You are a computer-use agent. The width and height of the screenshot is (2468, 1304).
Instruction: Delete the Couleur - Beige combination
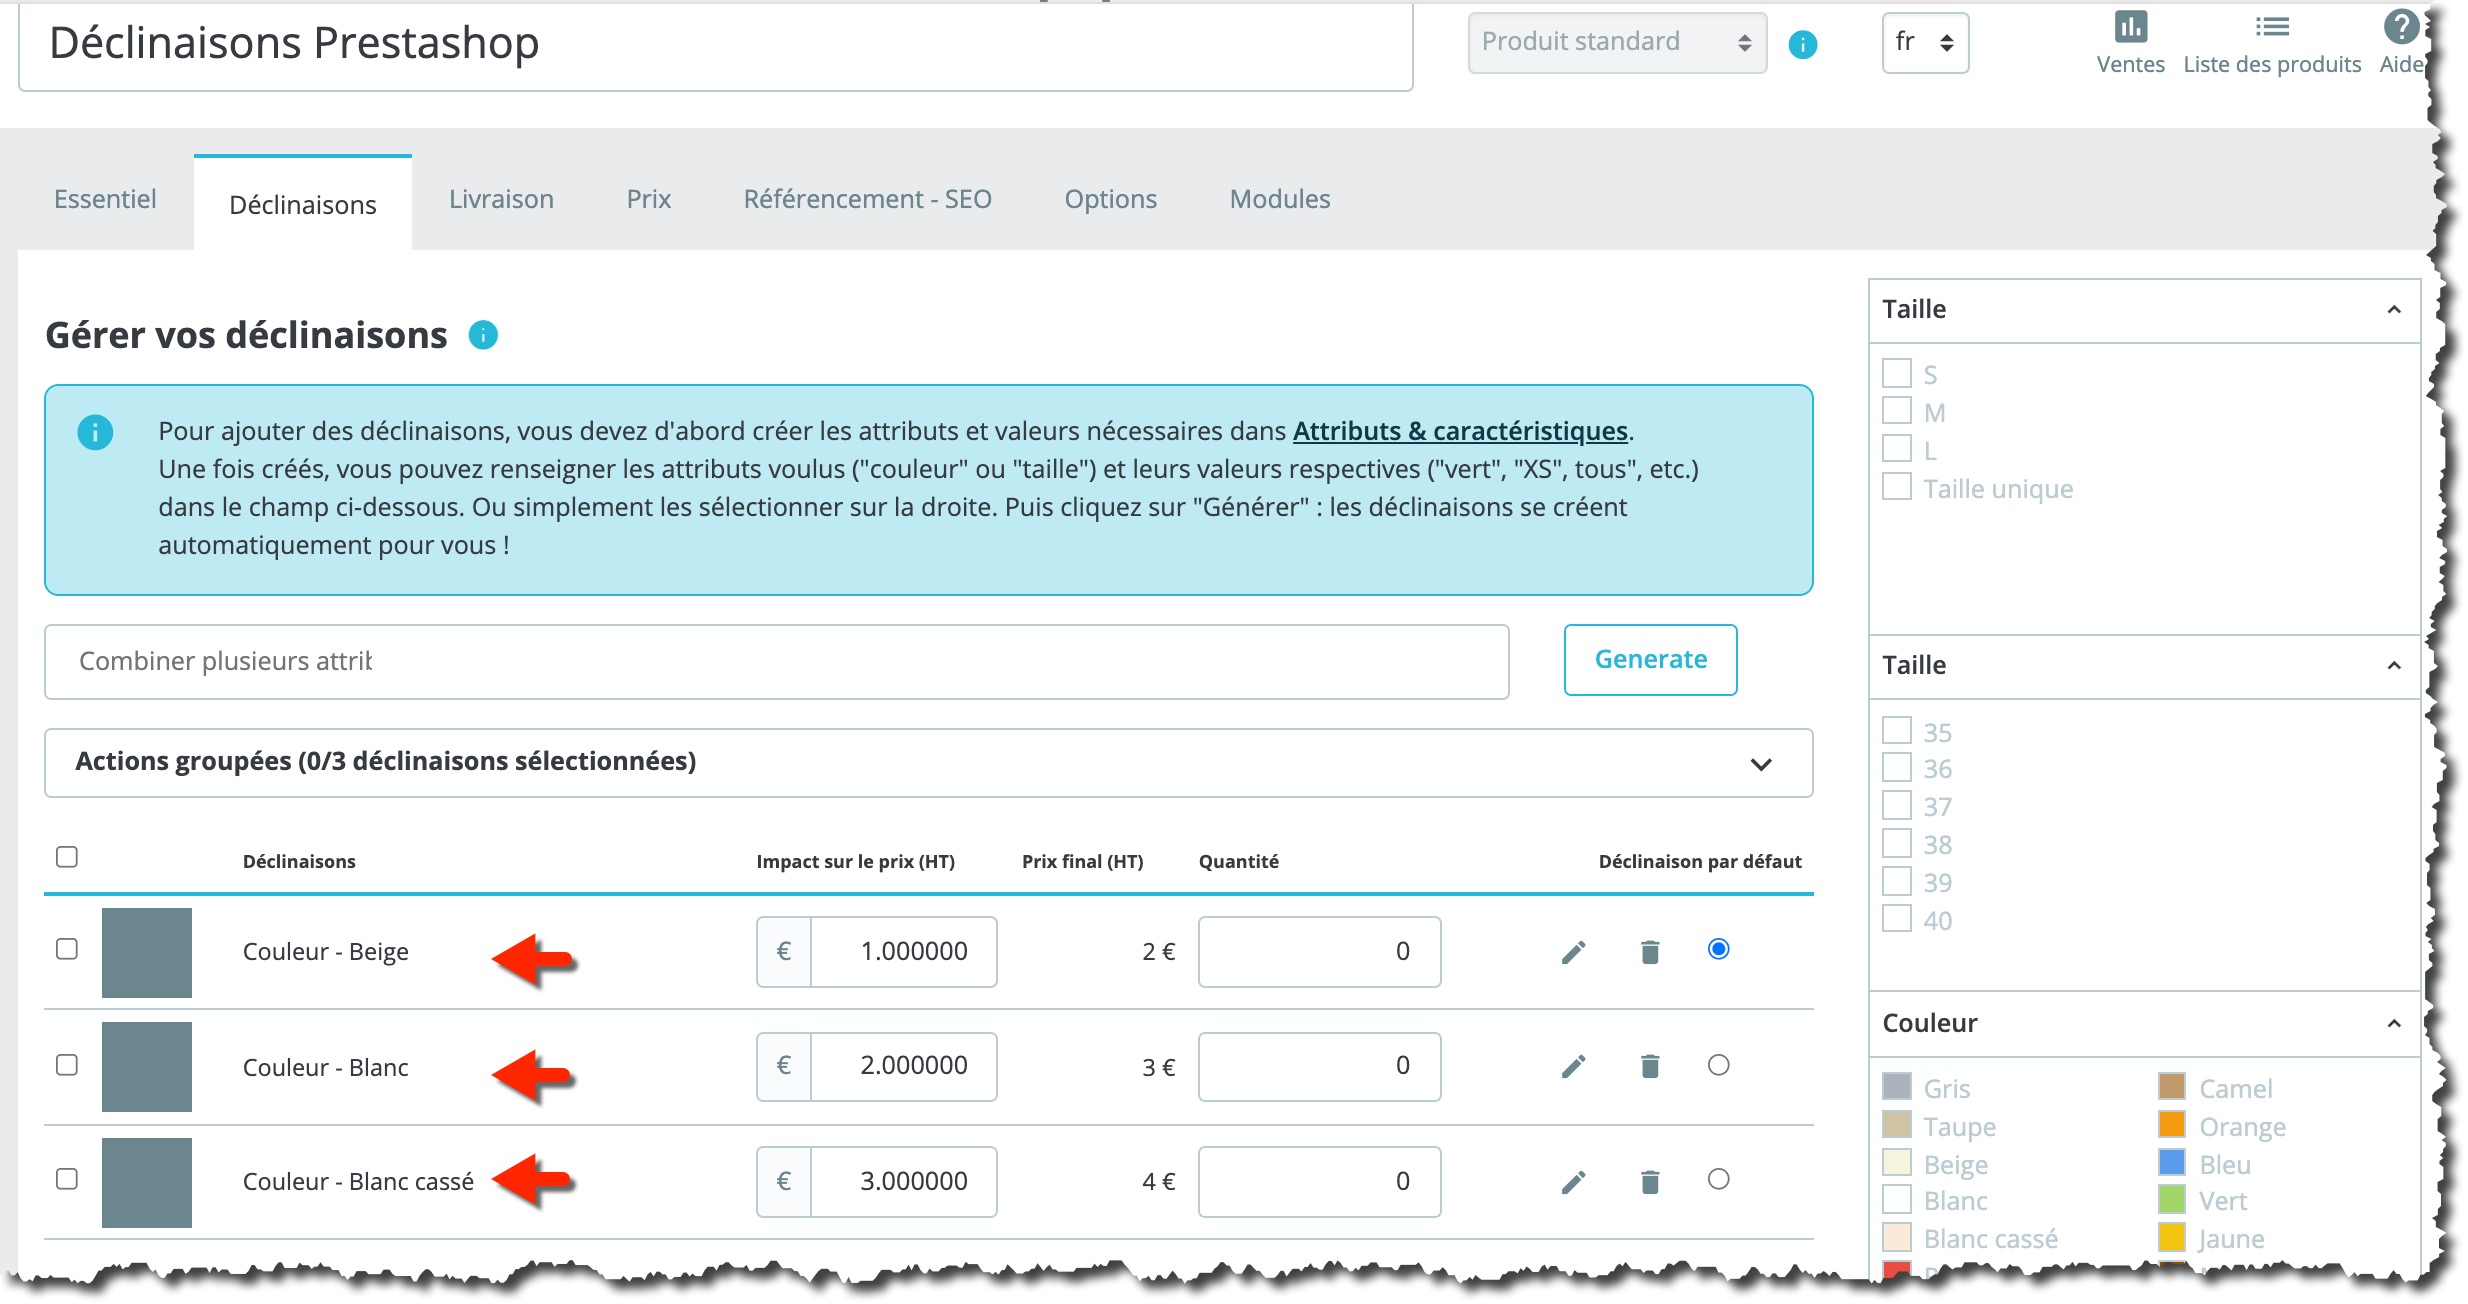pyautogui.click(x=1650, y=952)
